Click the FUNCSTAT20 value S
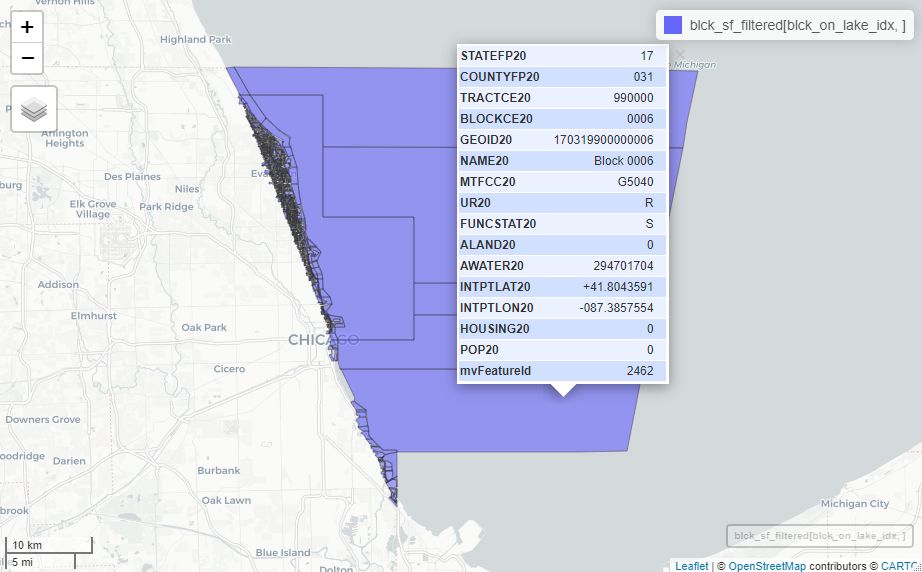 tap(649, 224)
